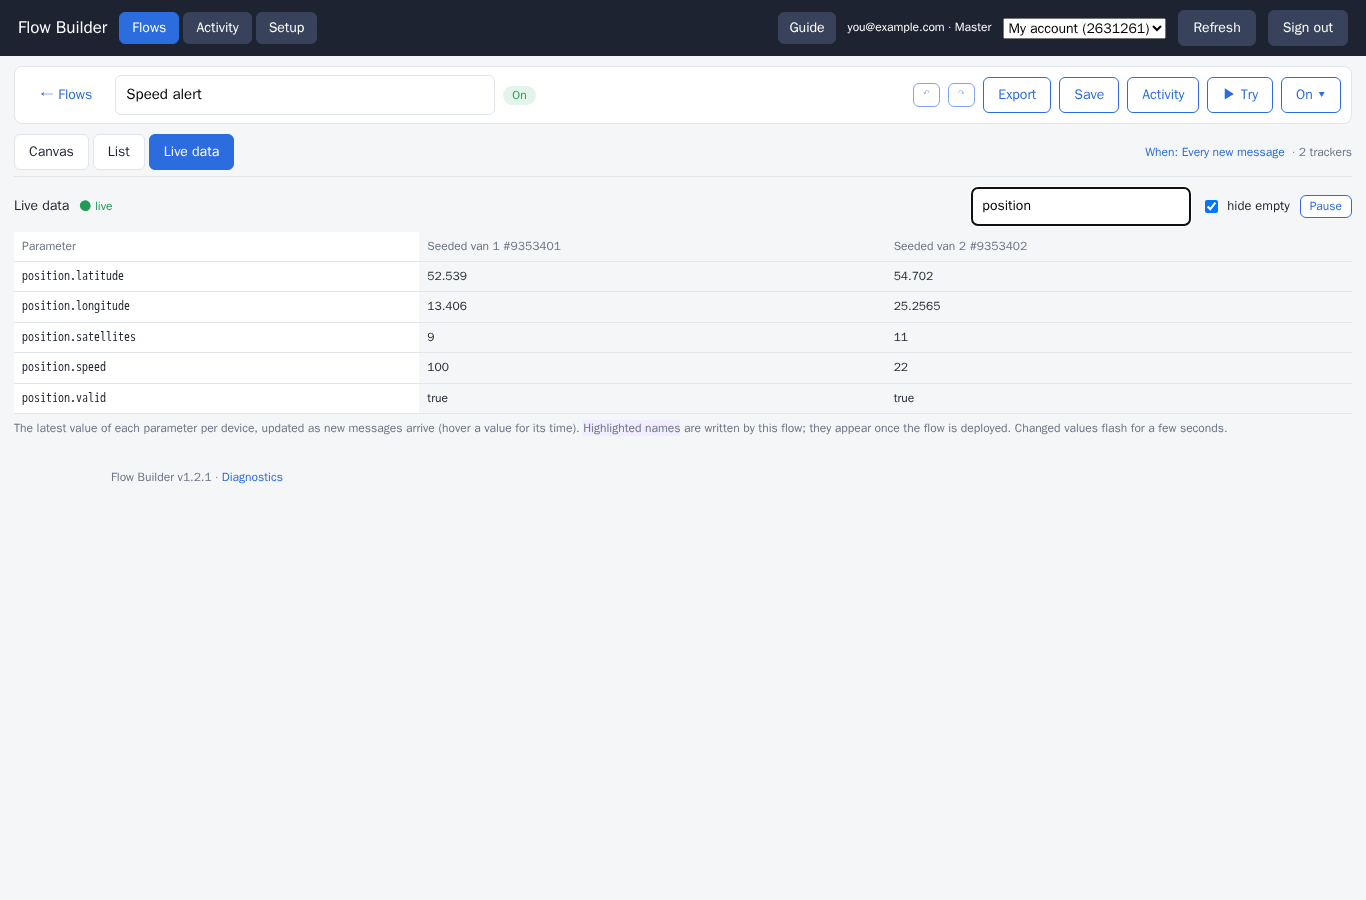Click speed value 22 for van 2

pyautogui.click(x=901, y=367)
